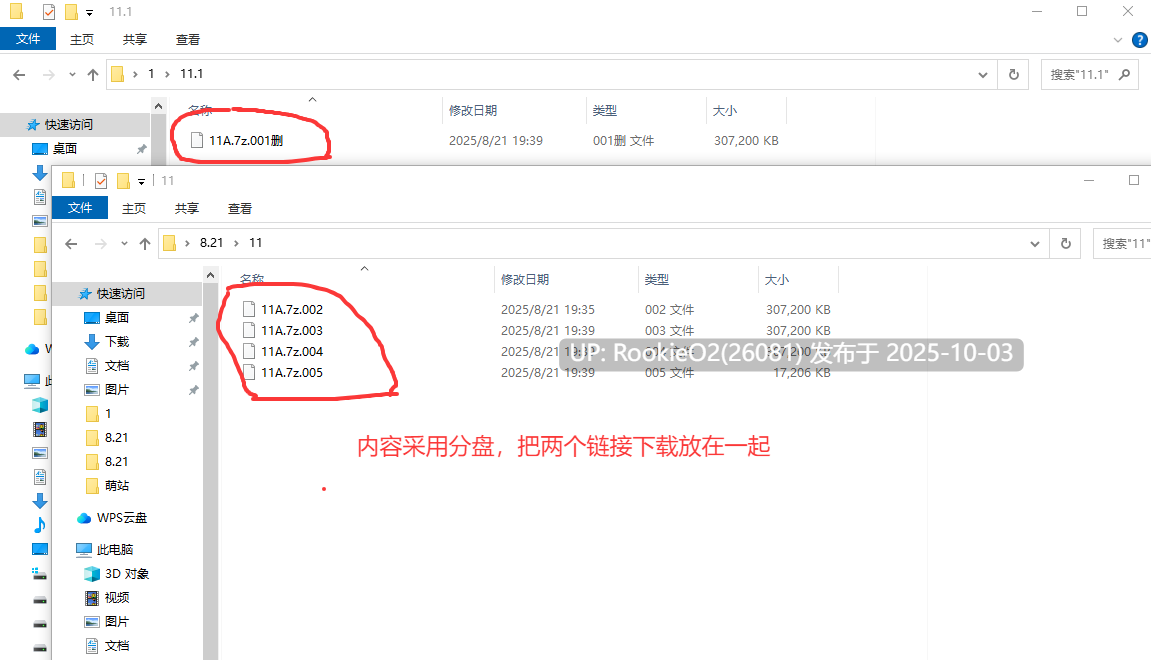The image size is (1151, 660).
Task: Select the file 11A.7z.003
Action: [291, 330]
